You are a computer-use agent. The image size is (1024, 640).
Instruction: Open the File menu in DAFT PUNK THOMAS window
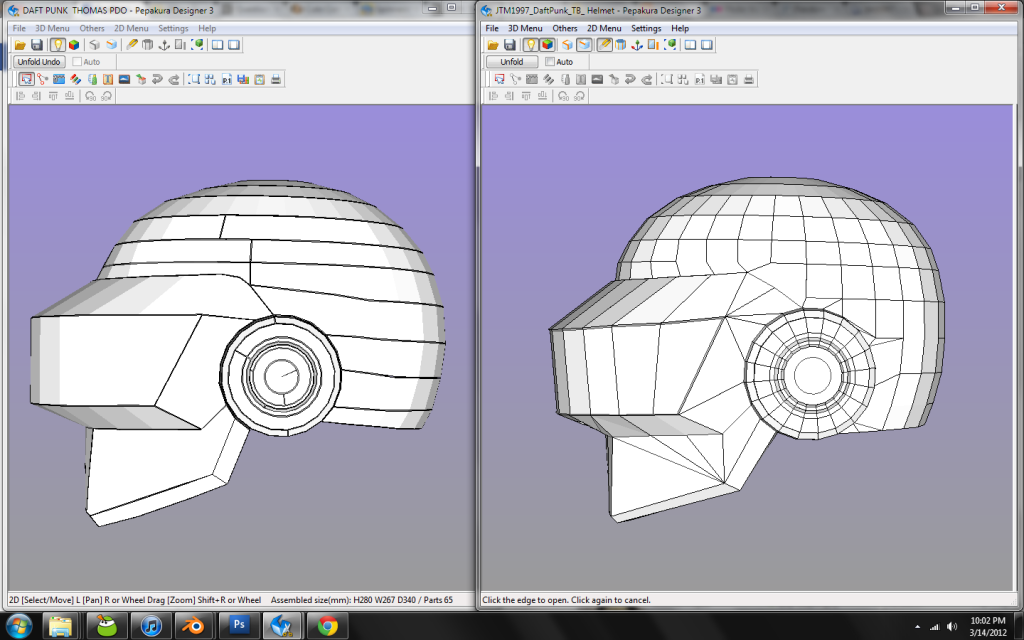tap(19, 28)
